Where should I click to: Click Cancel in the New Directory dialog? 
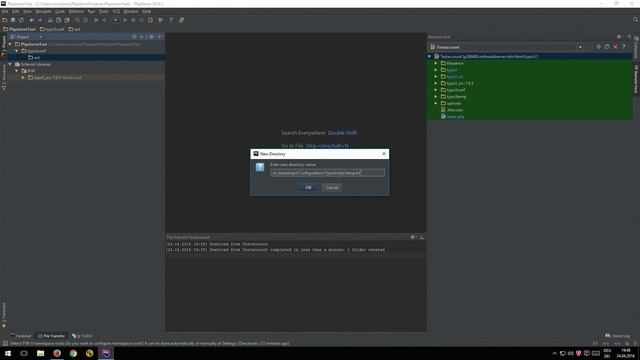pyautogui.click(x=332, y=187)
